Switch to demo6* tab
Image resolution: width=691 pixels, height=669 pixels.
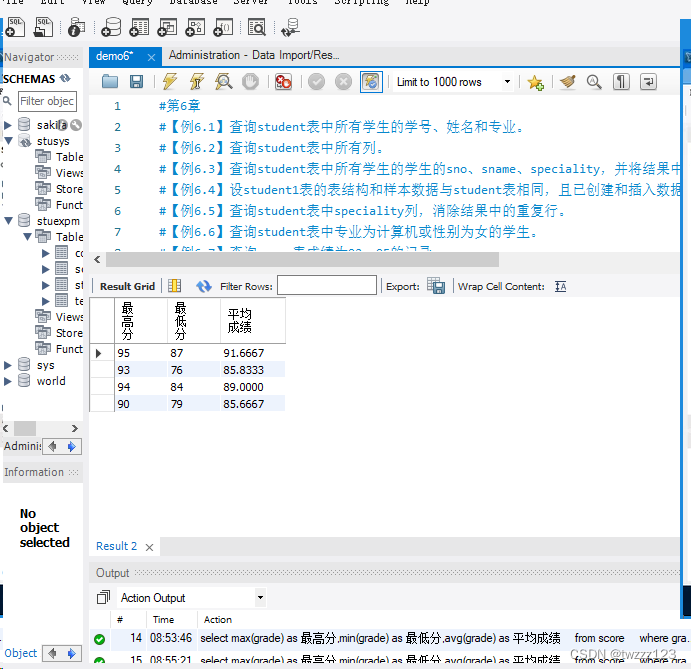(x=115, y=56)
